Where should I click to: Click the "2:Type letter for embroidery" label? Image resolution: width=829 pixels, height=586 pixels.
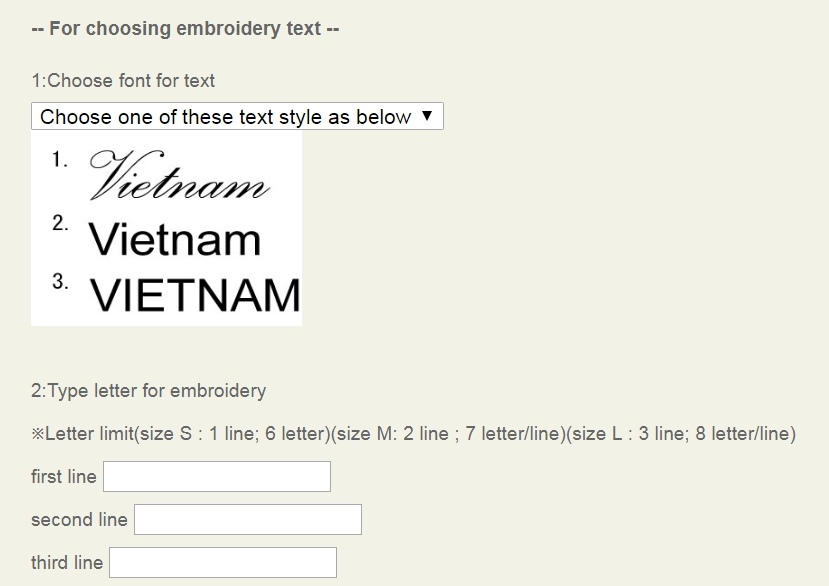tap(149, 390)
